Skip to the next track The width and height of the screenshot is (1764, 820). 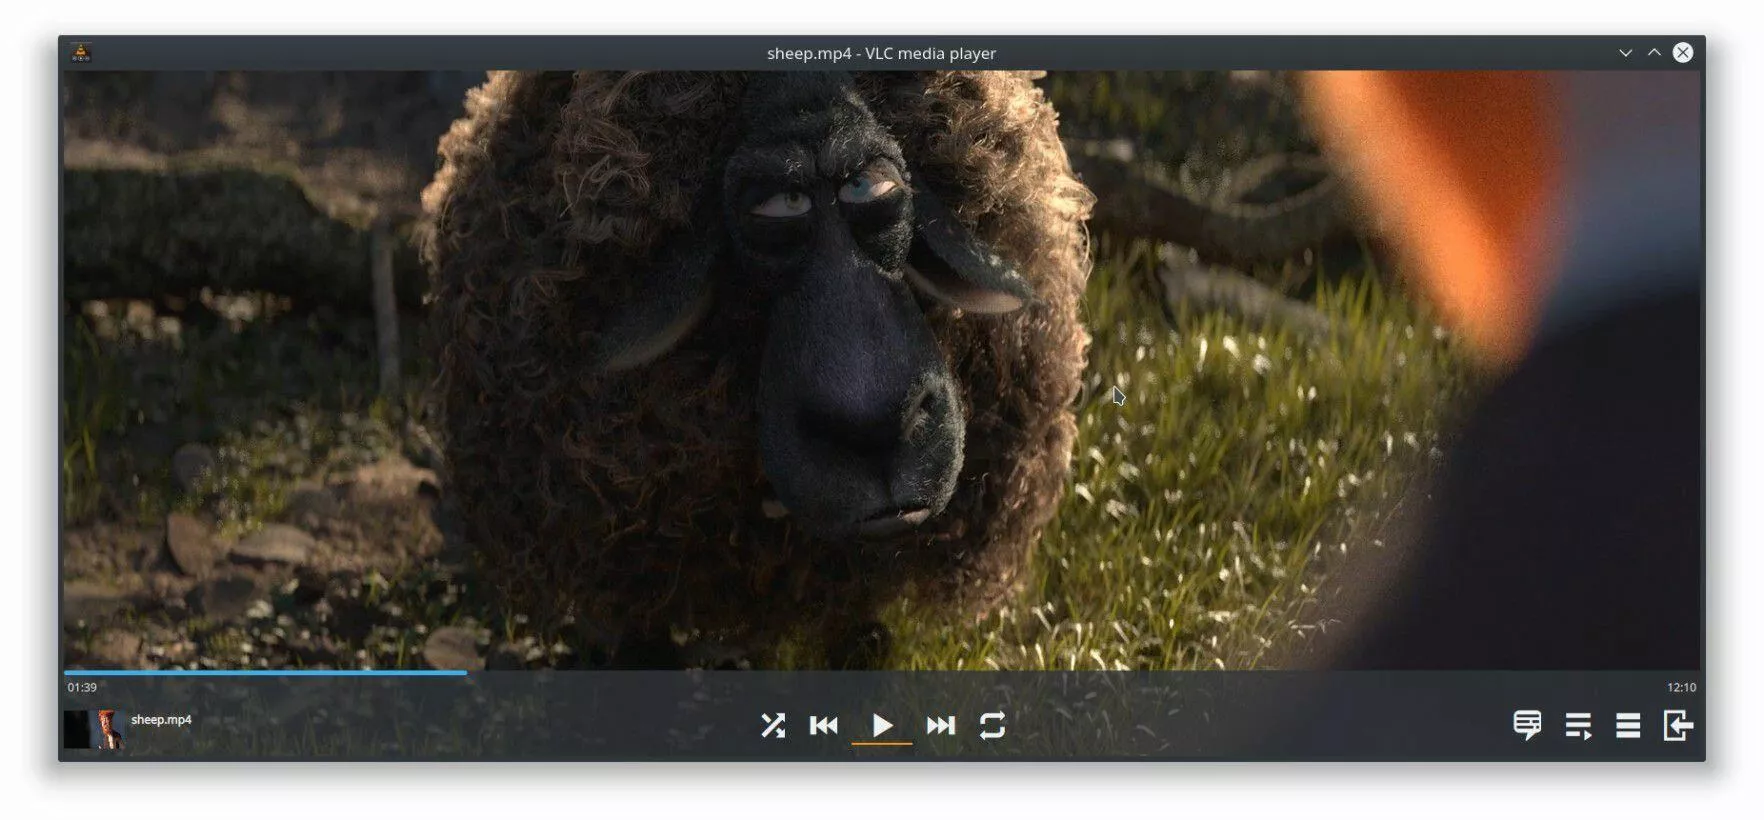(x=940, y=725)
